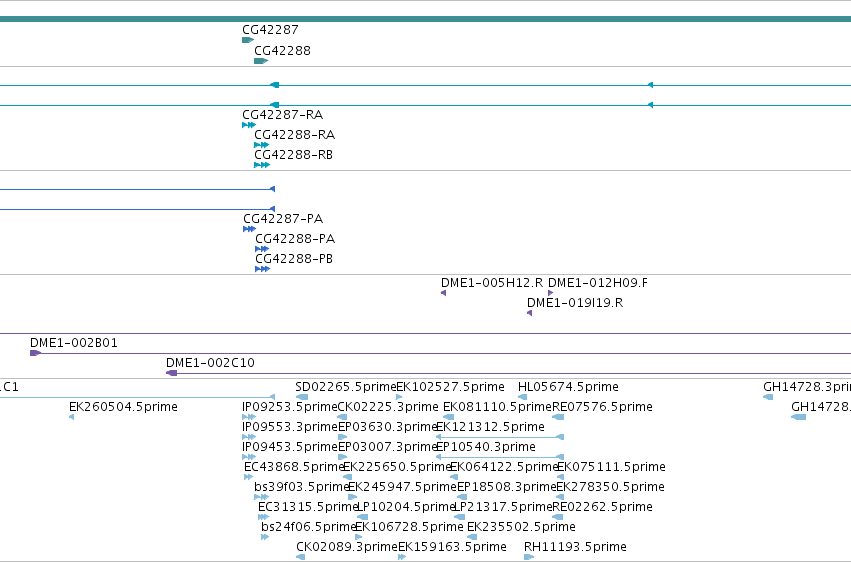Select the bs39f03.5prime label
This screenshot has width=851, height=562.
click(301, 487)
